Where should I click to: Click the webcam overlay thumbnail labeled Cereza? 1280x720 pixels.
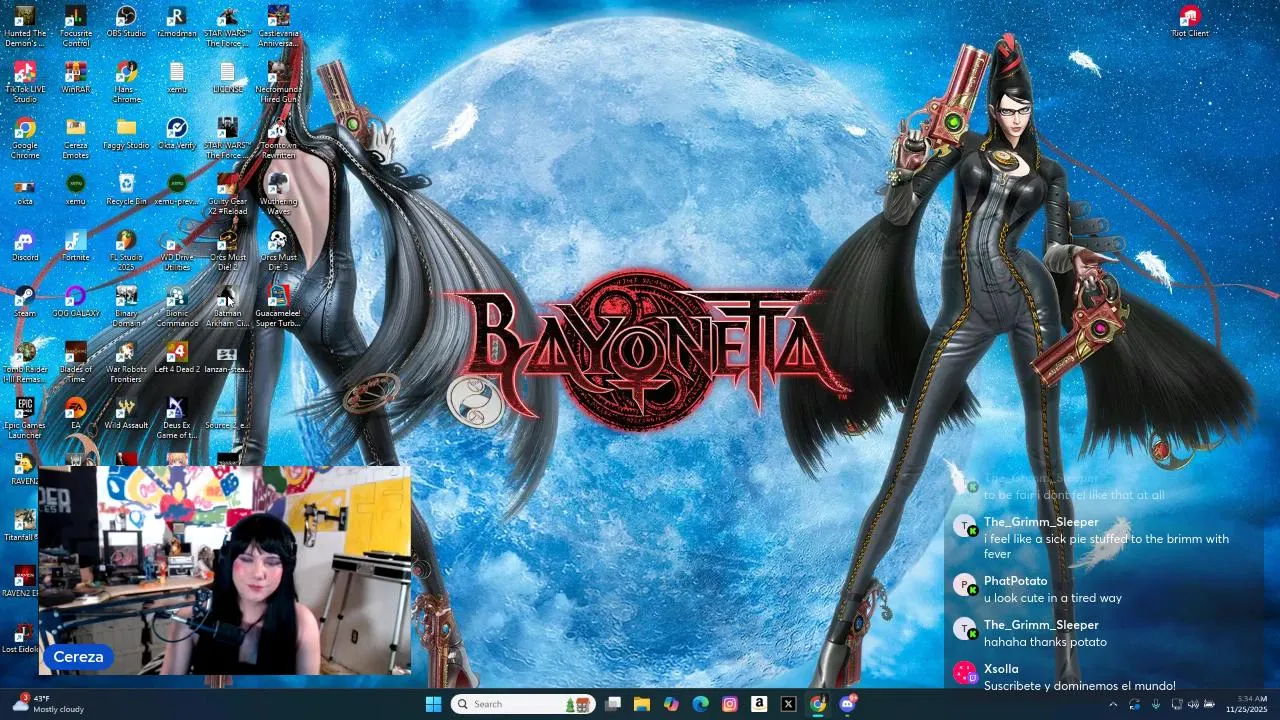coord(225,570)
